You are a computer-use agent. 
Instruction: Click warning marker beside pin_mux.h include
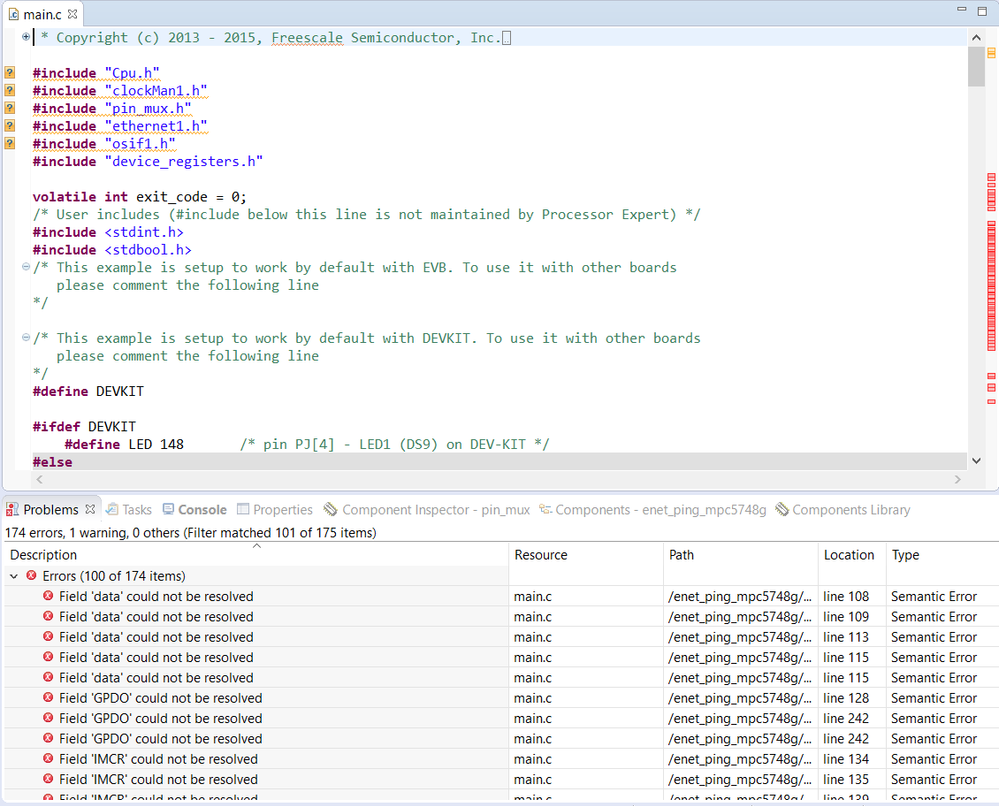pyautogui.click(x=10, y=108)
